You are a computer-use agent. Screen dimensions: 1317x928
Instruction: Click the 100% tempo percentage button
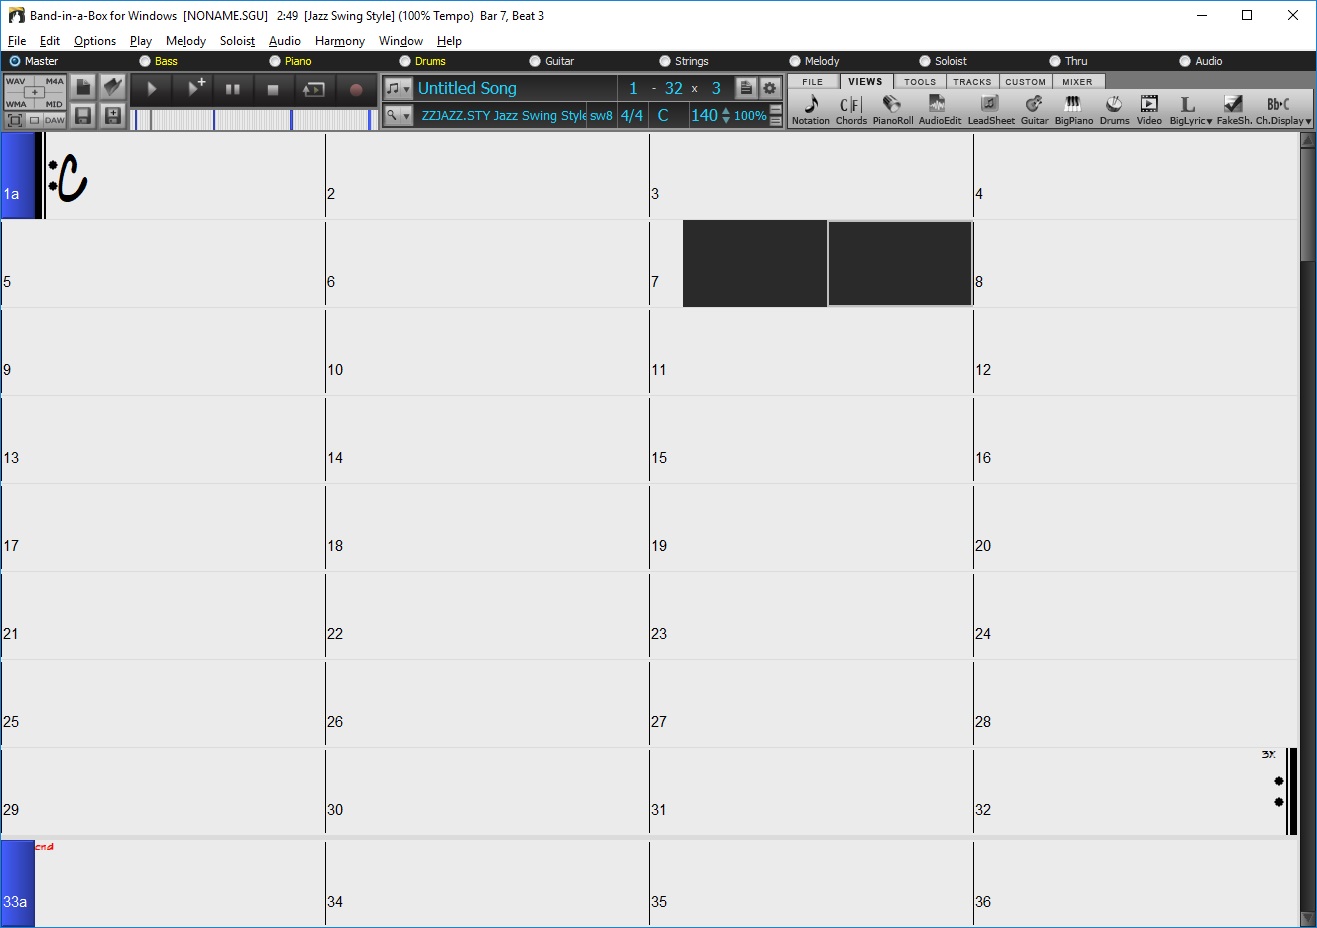[750, 116]
